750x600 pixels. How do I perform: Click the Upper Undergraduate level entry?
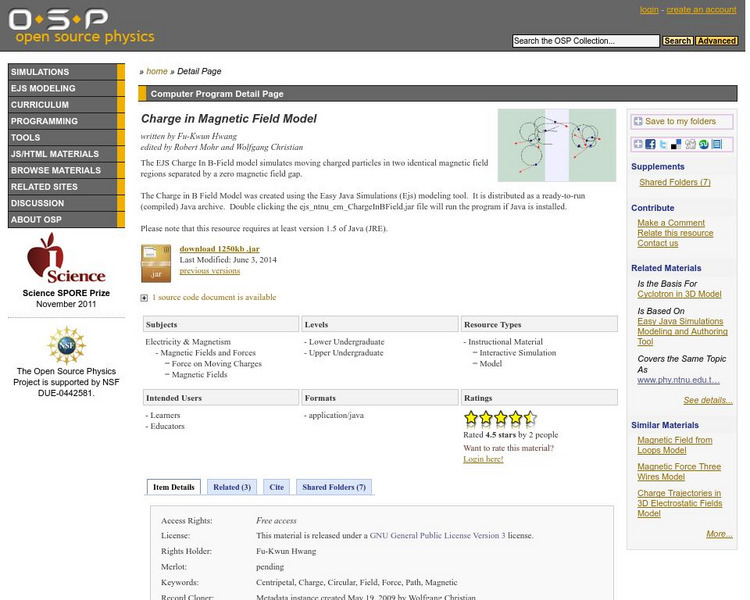click(346, 353)
